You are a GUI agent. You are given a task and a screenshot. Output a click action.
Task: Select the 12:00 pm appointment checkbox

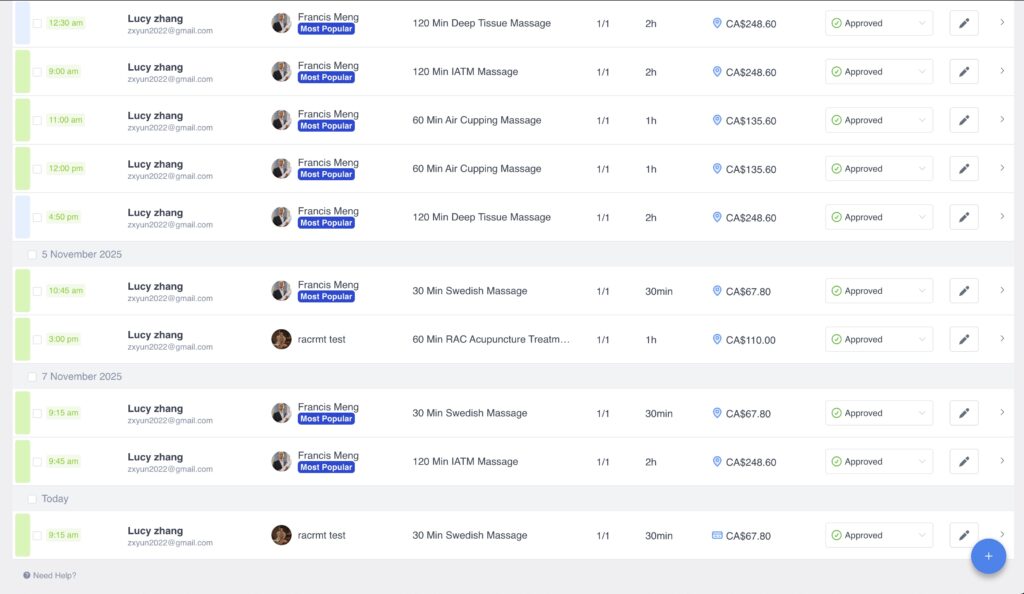[37, 169]
